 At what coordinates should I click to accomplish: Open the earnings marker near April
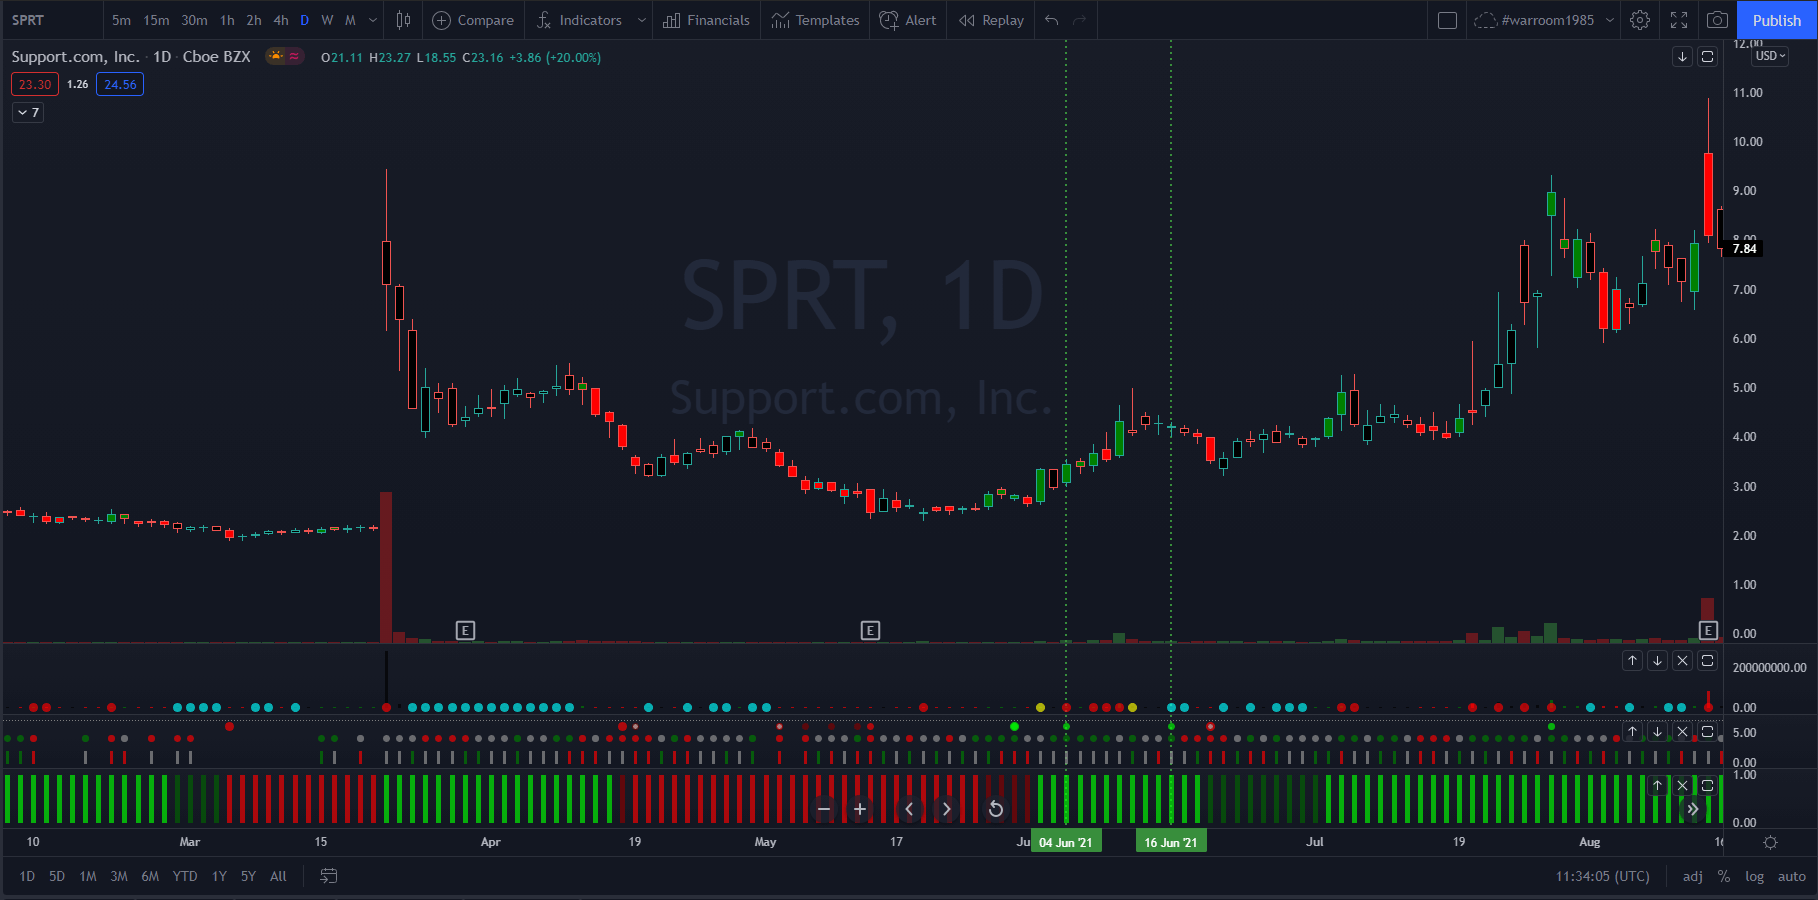(x=465, y=630)
